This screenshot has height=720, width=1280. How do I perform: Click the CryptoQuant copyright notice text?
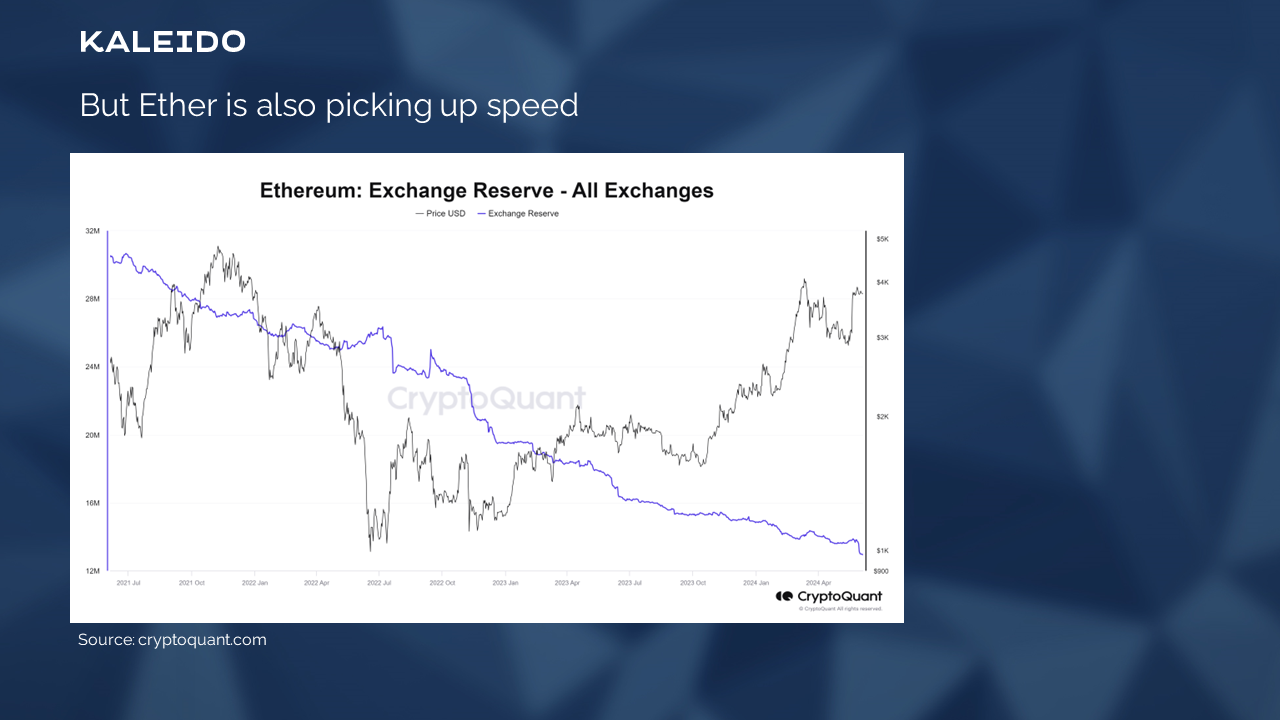(840, 608)
